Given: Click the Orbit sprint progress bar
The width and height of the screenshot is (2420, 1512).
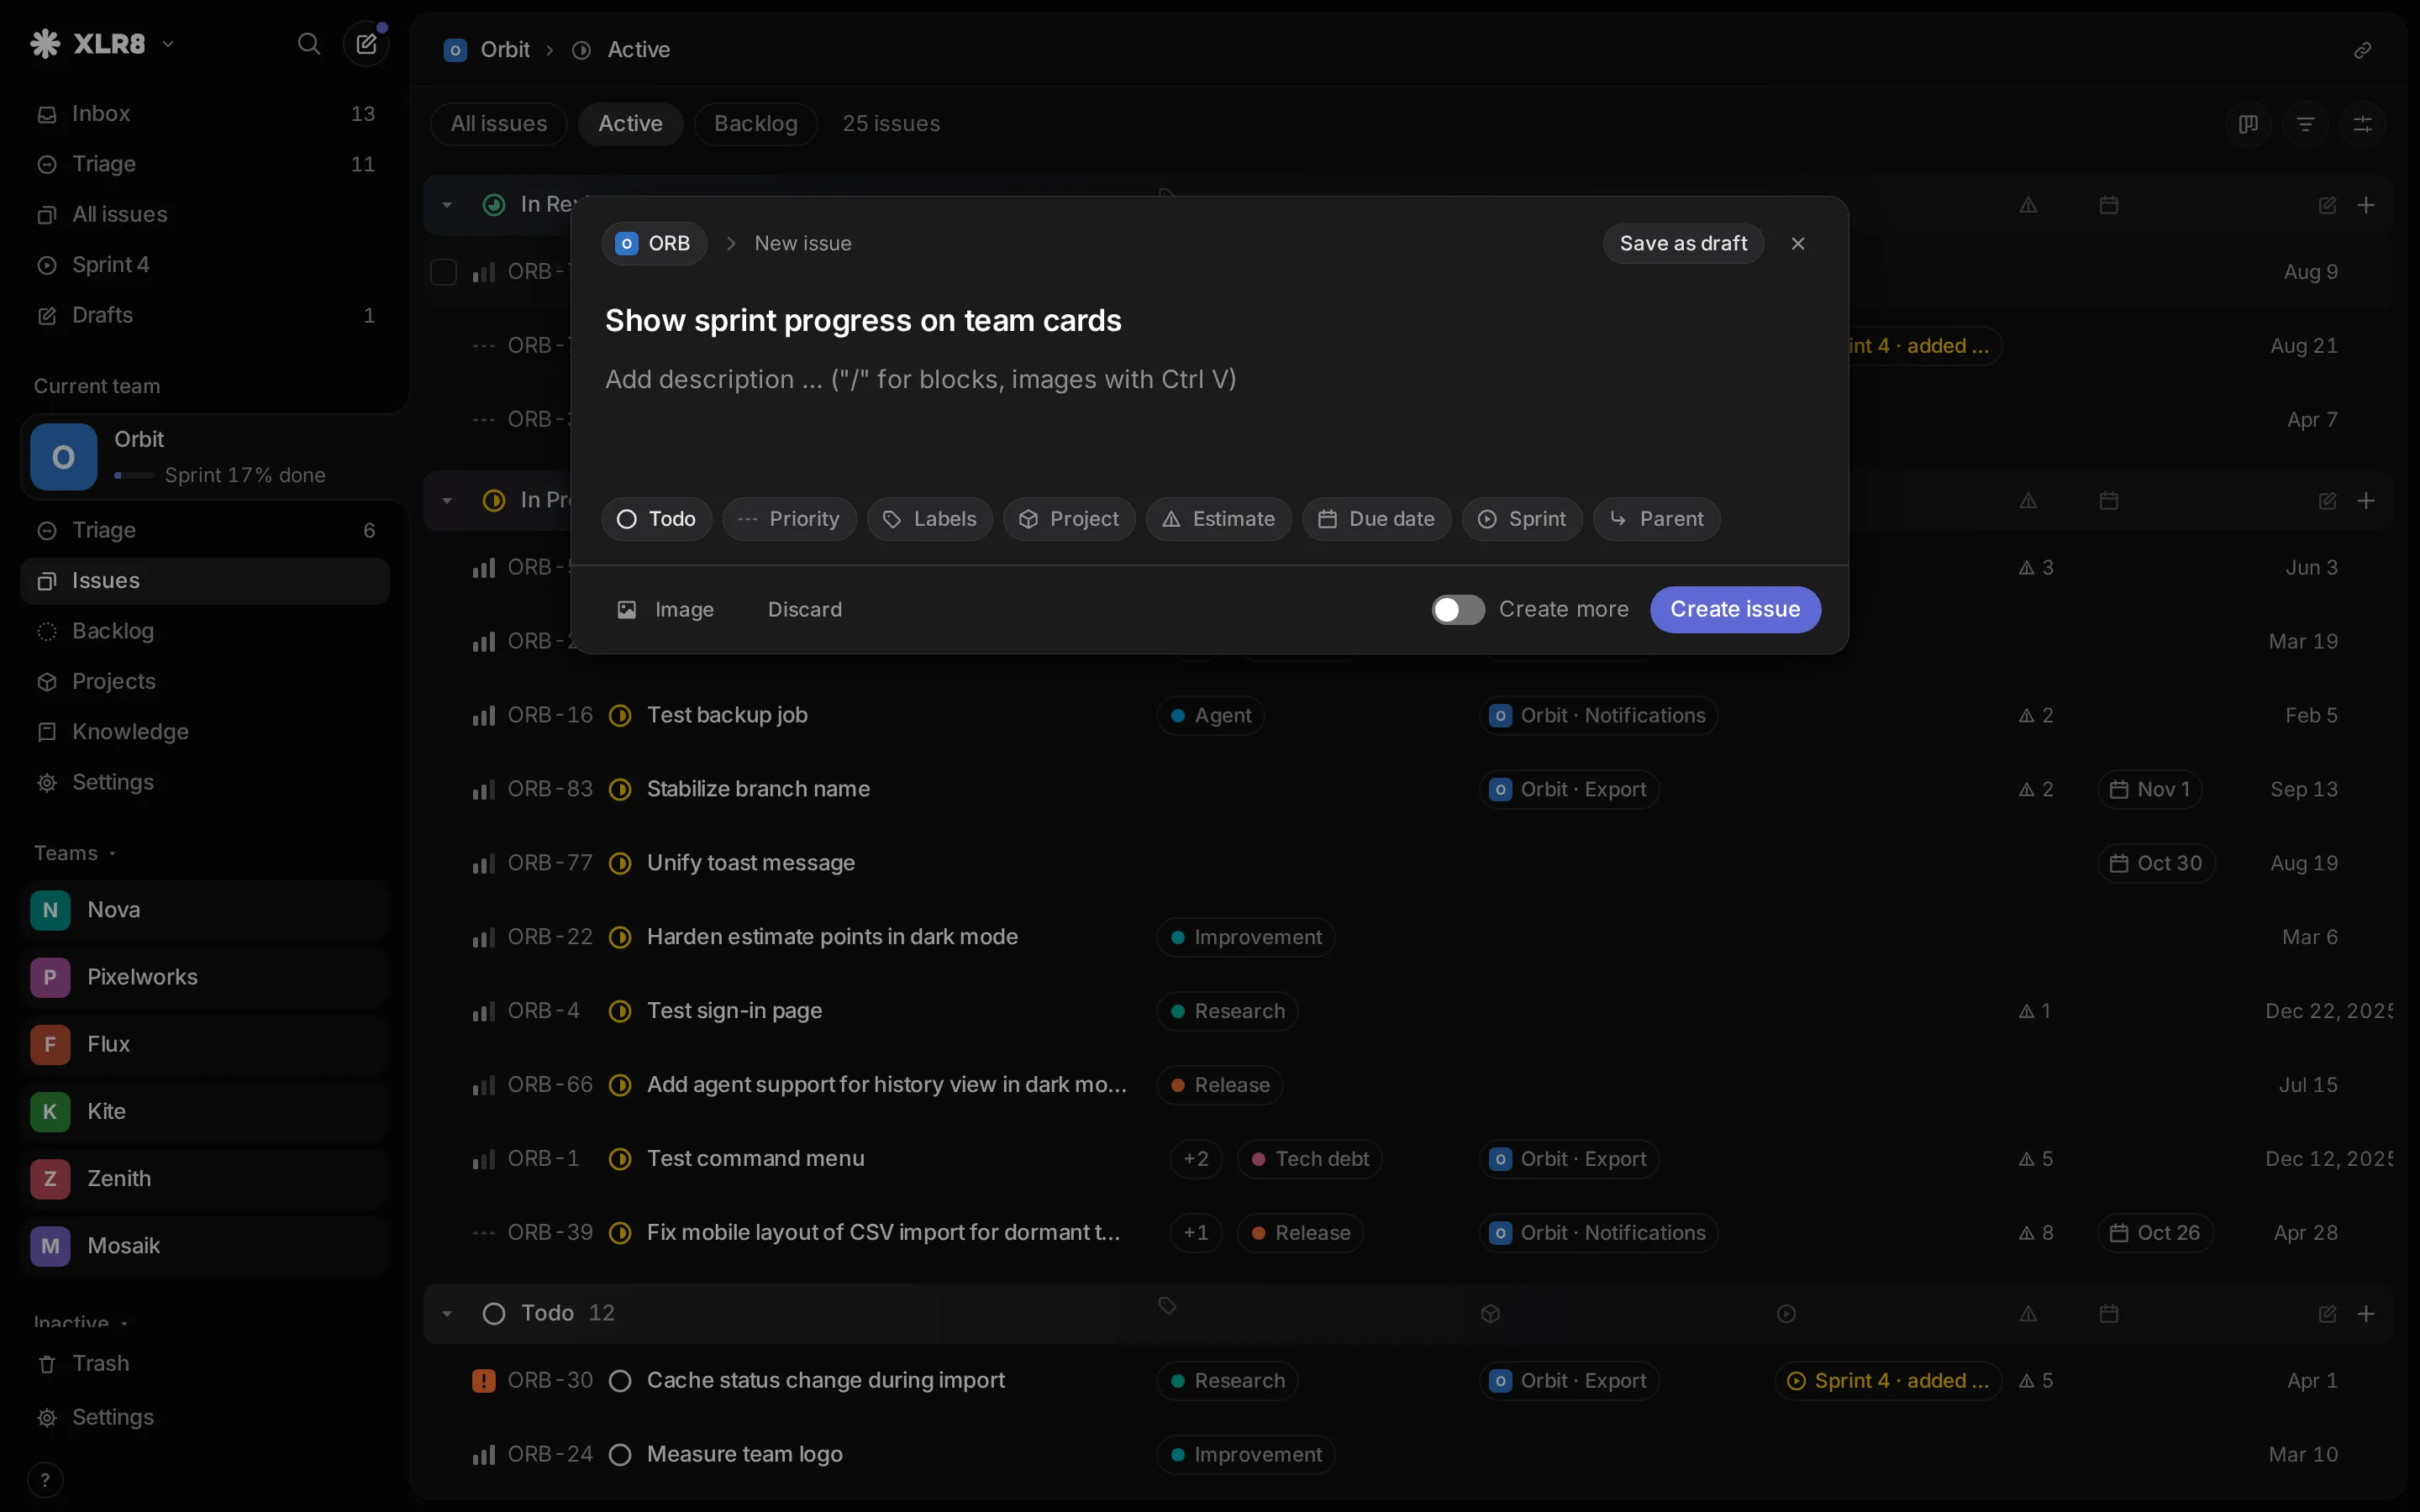Looking at the screenshot, I should pos(134,476).
